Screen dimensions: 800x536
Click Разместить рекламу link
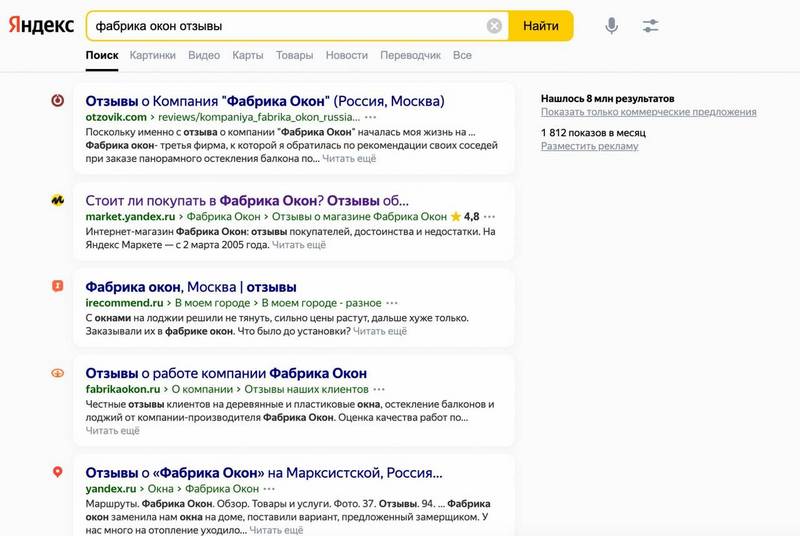click(589, 146)
